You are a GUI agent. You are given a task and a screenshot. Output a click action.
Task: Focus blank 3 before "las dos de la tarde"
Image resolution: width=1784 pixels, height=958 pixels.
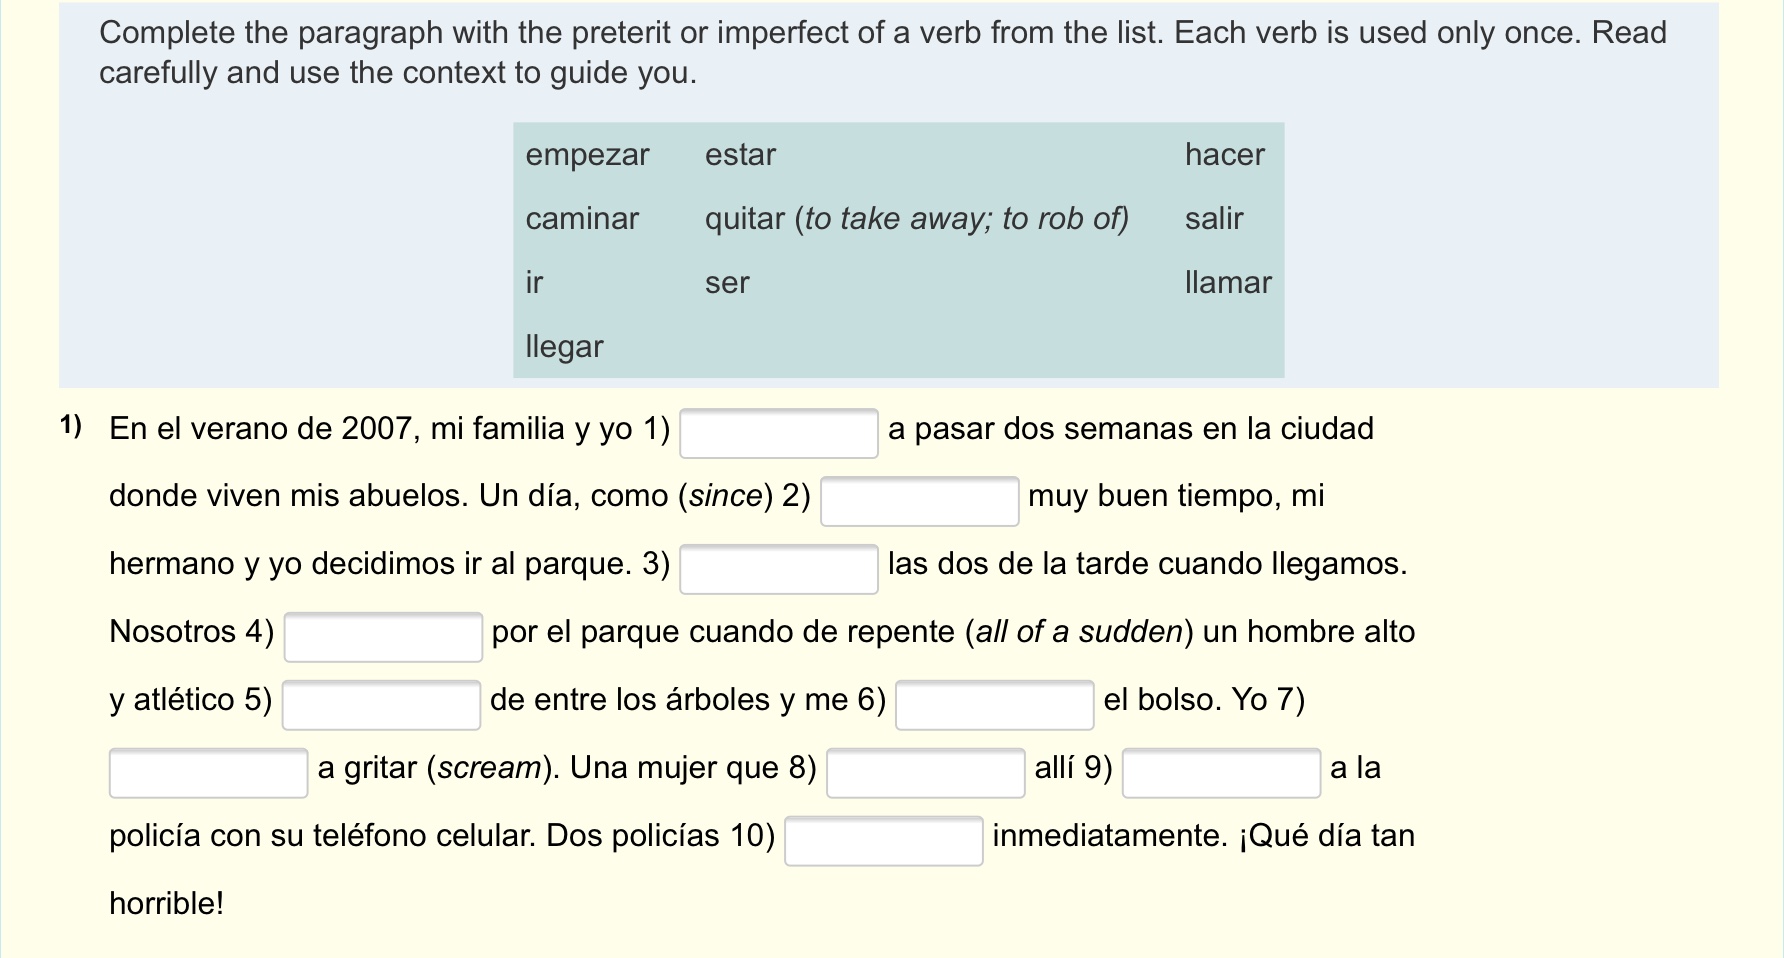click(778, 569)
